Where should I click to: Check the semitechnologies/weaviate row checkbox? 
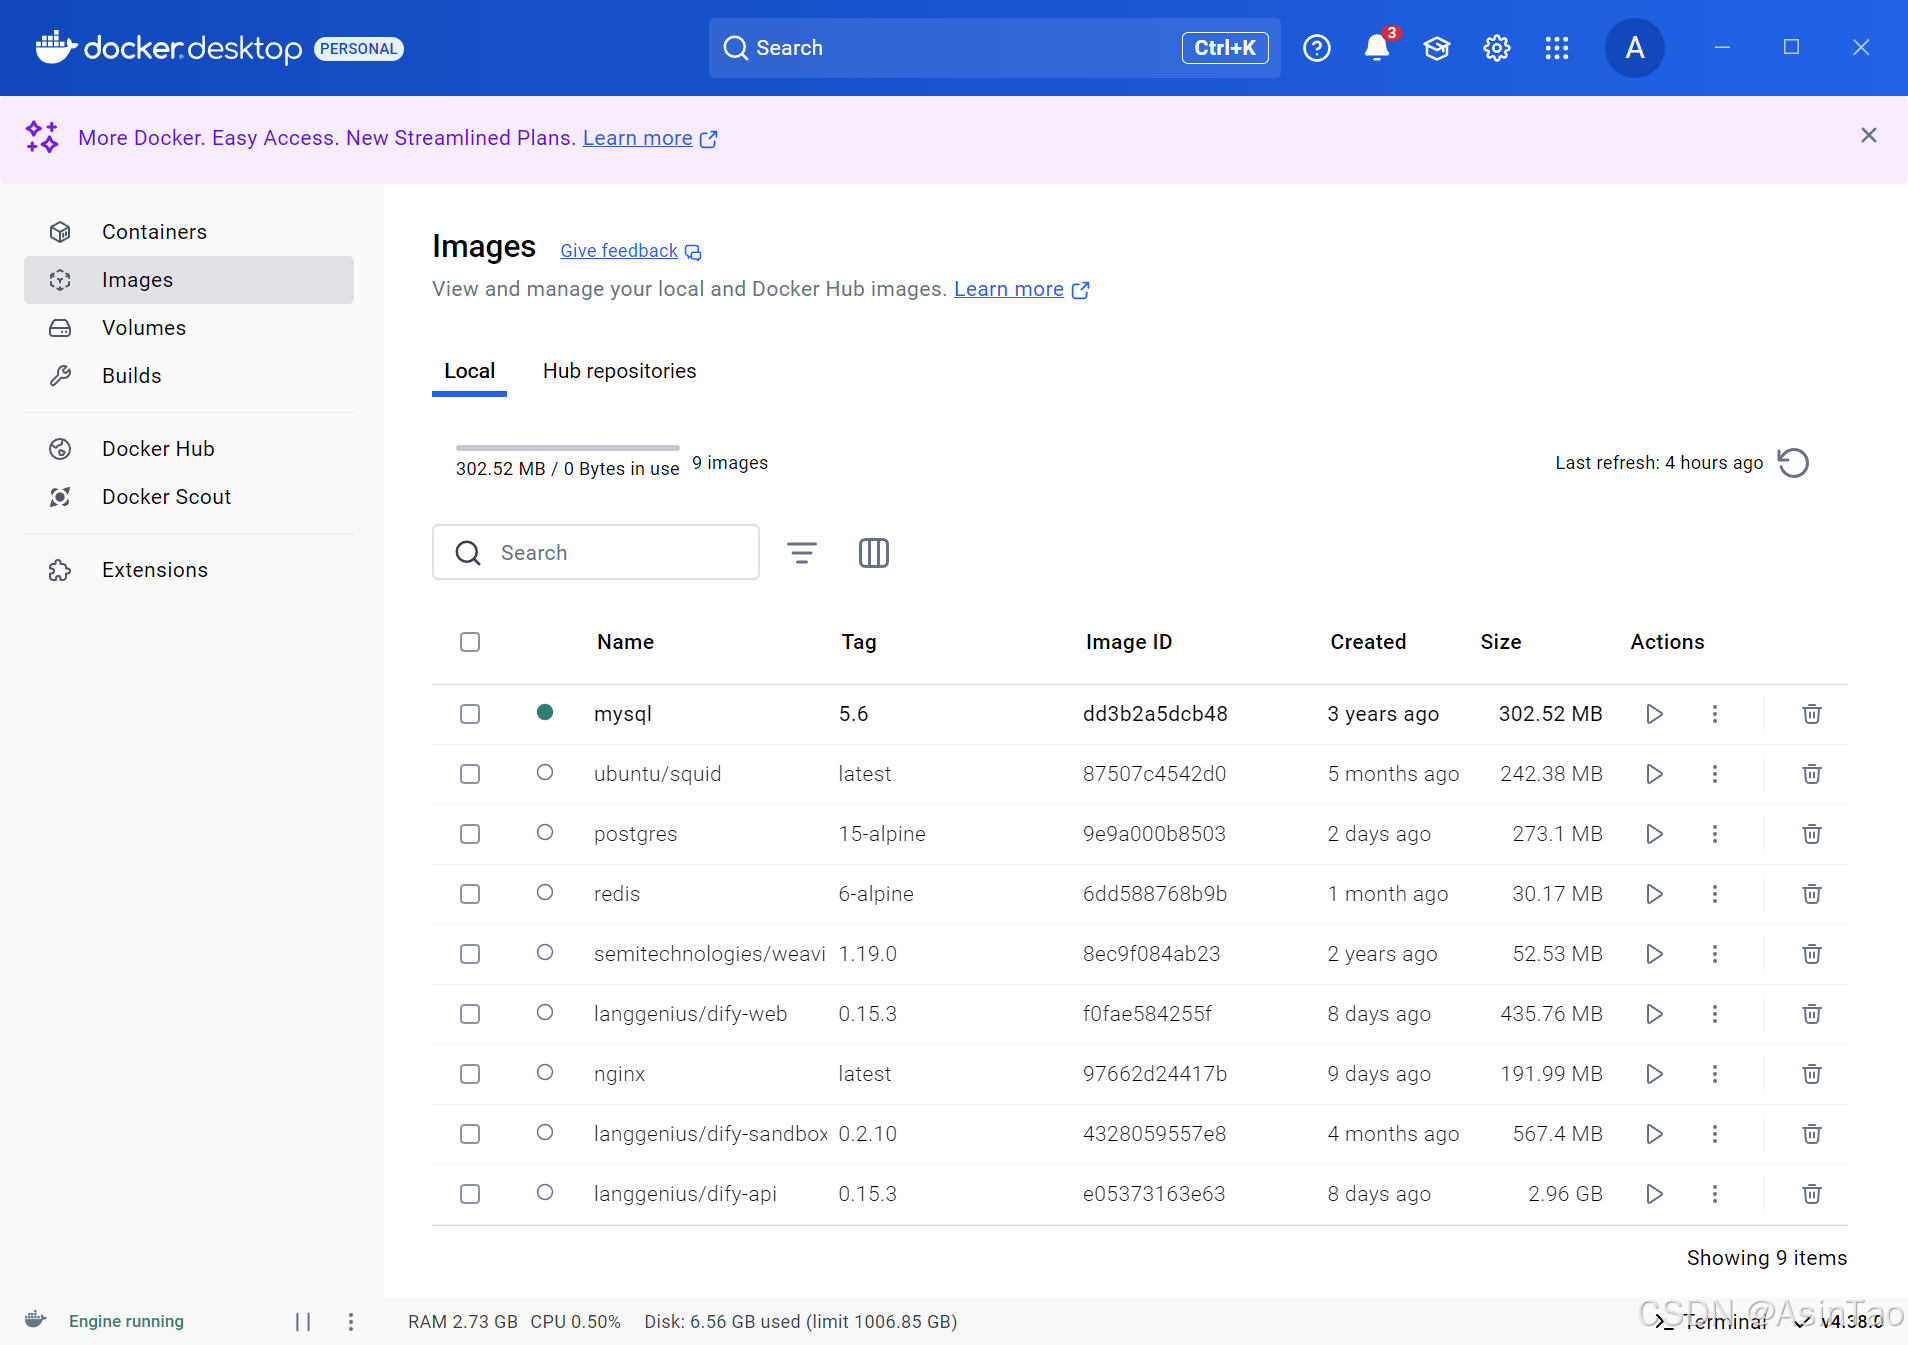[x=470, y=954]
